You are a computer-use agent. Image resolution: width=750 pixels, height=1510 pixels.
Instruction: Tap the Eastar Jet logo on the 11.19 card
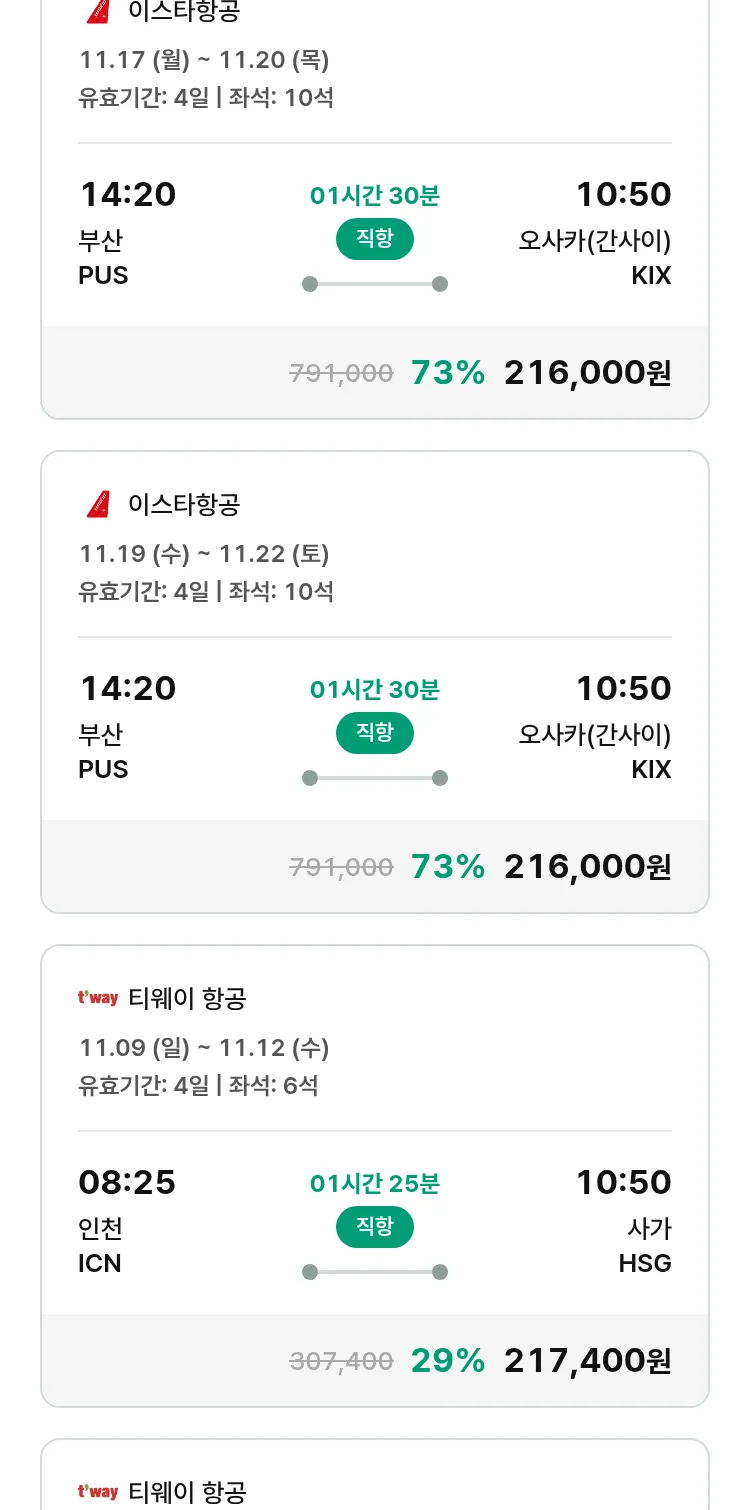coord(98,504)
